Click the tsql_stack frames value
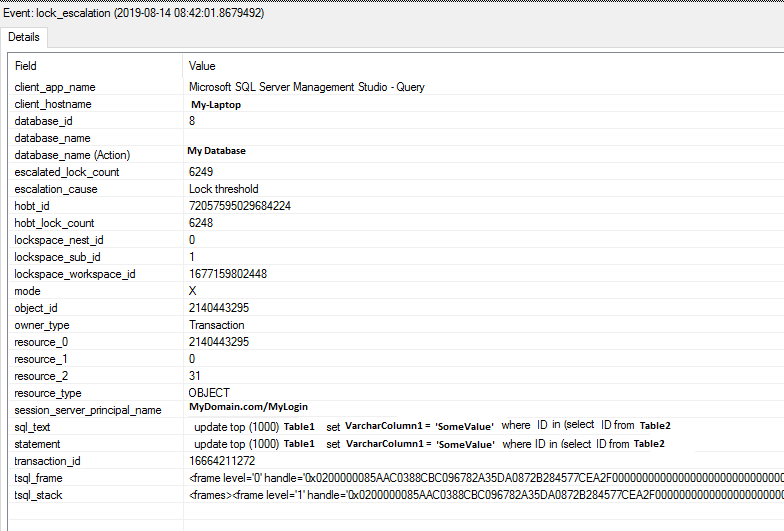The image size is (784, 531). [x=486, y=495]
